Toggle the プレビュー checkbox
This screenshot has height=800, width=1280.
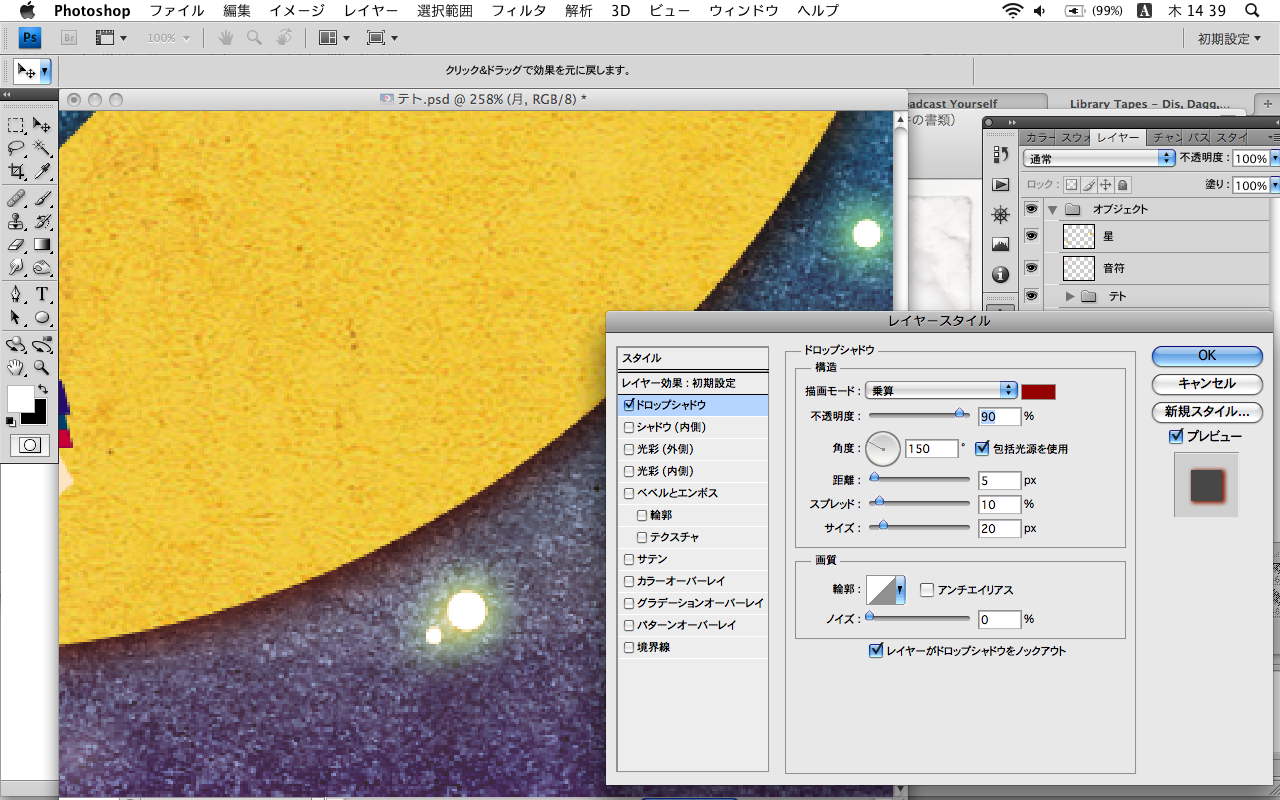tap(1176, 436)
